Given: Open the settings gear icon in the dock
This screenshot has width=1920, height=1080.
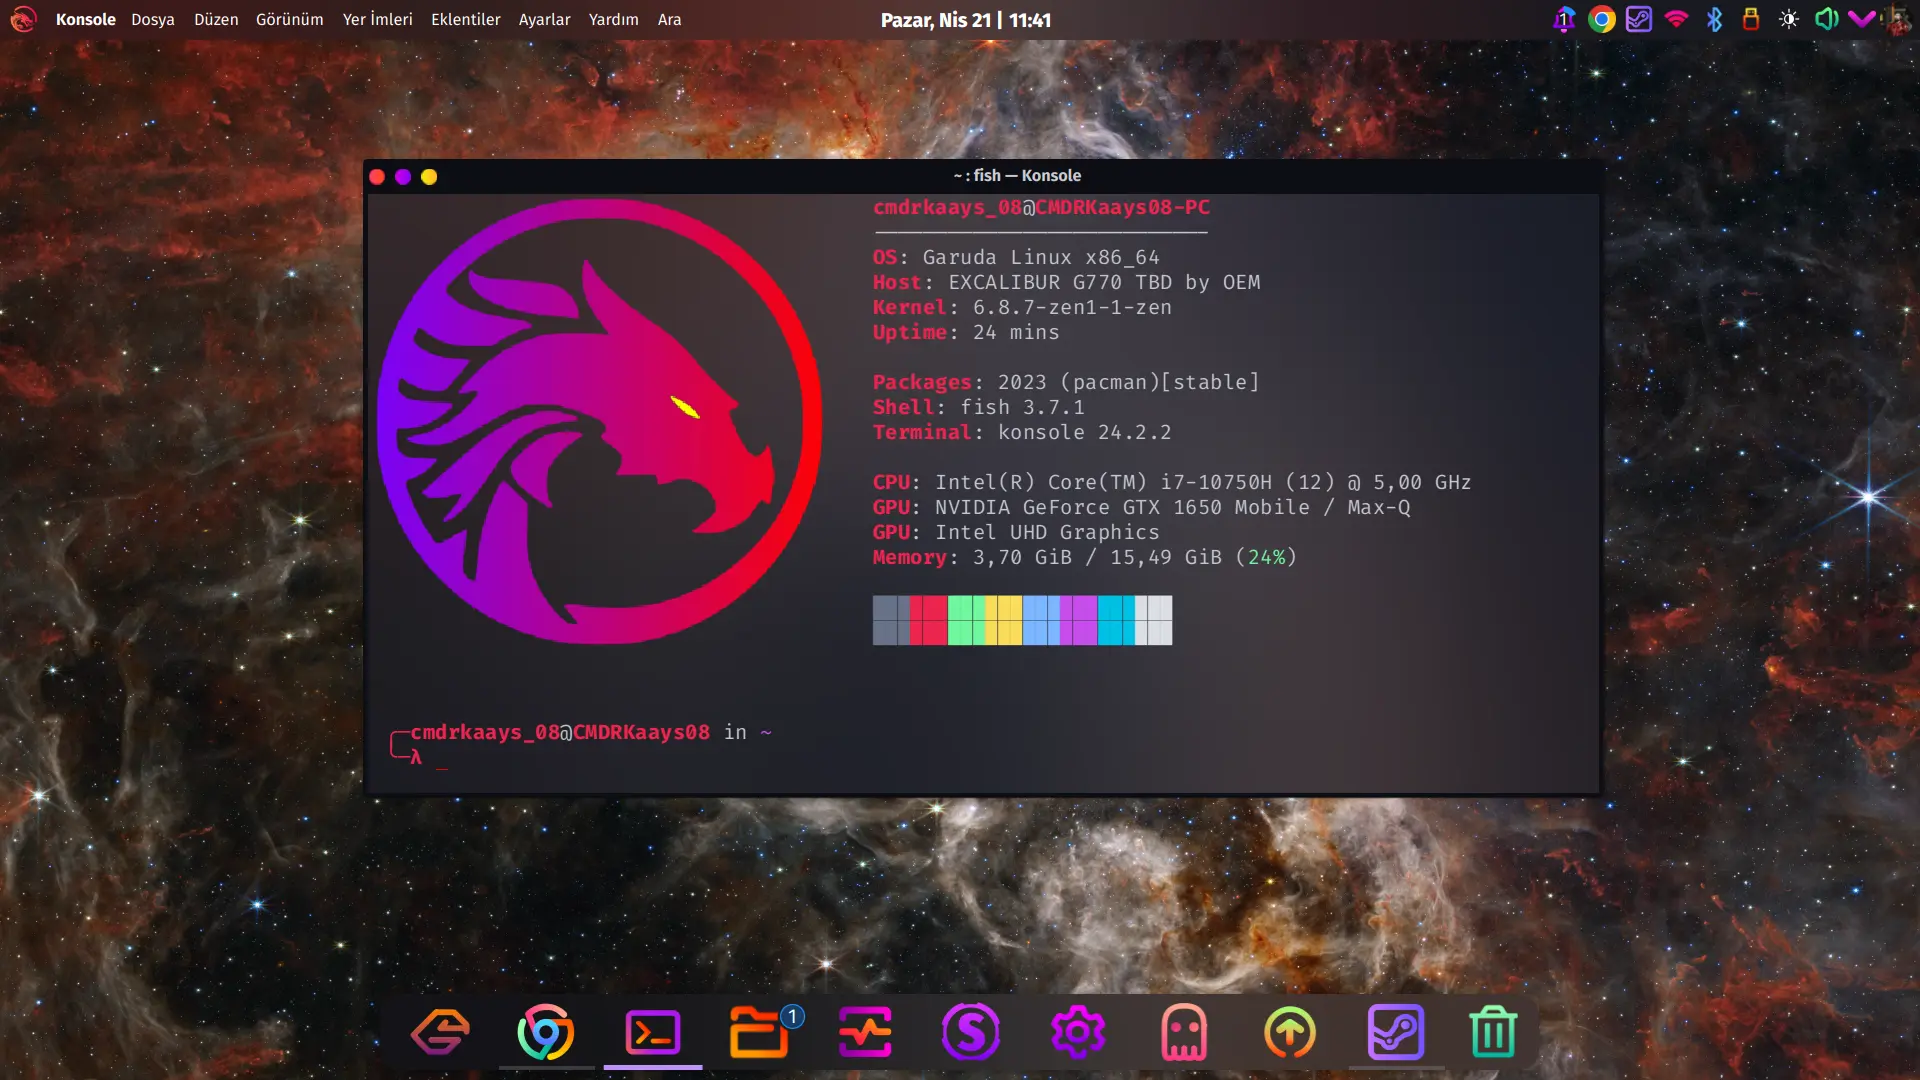Looking at the screenshot, I should point(1078,1032).
